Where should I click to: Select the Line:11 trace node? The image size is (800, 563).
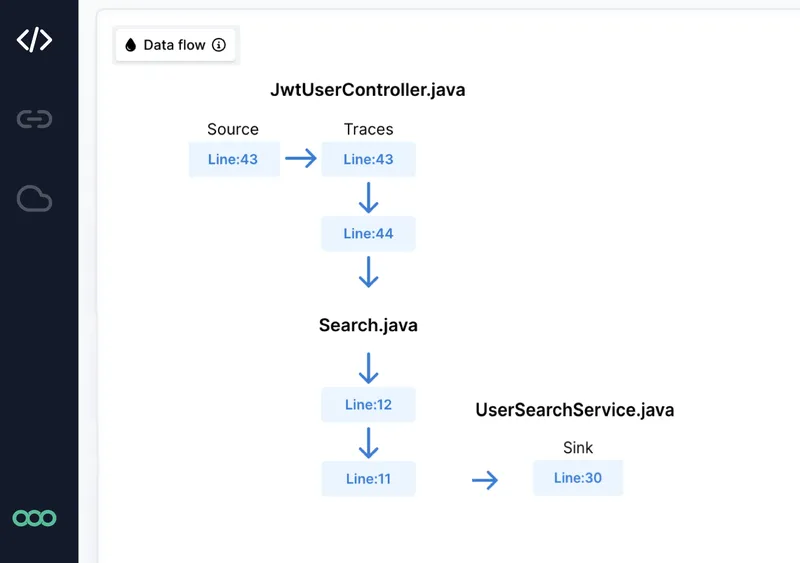point(368,478)
